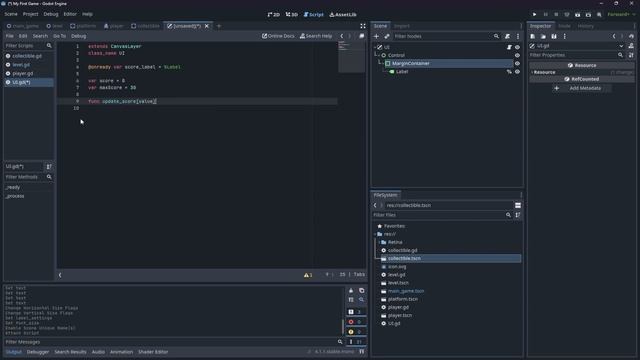Toggle alphabetical sorting of methods list
The width and height of the screenshot is (640, 360).
49,167
